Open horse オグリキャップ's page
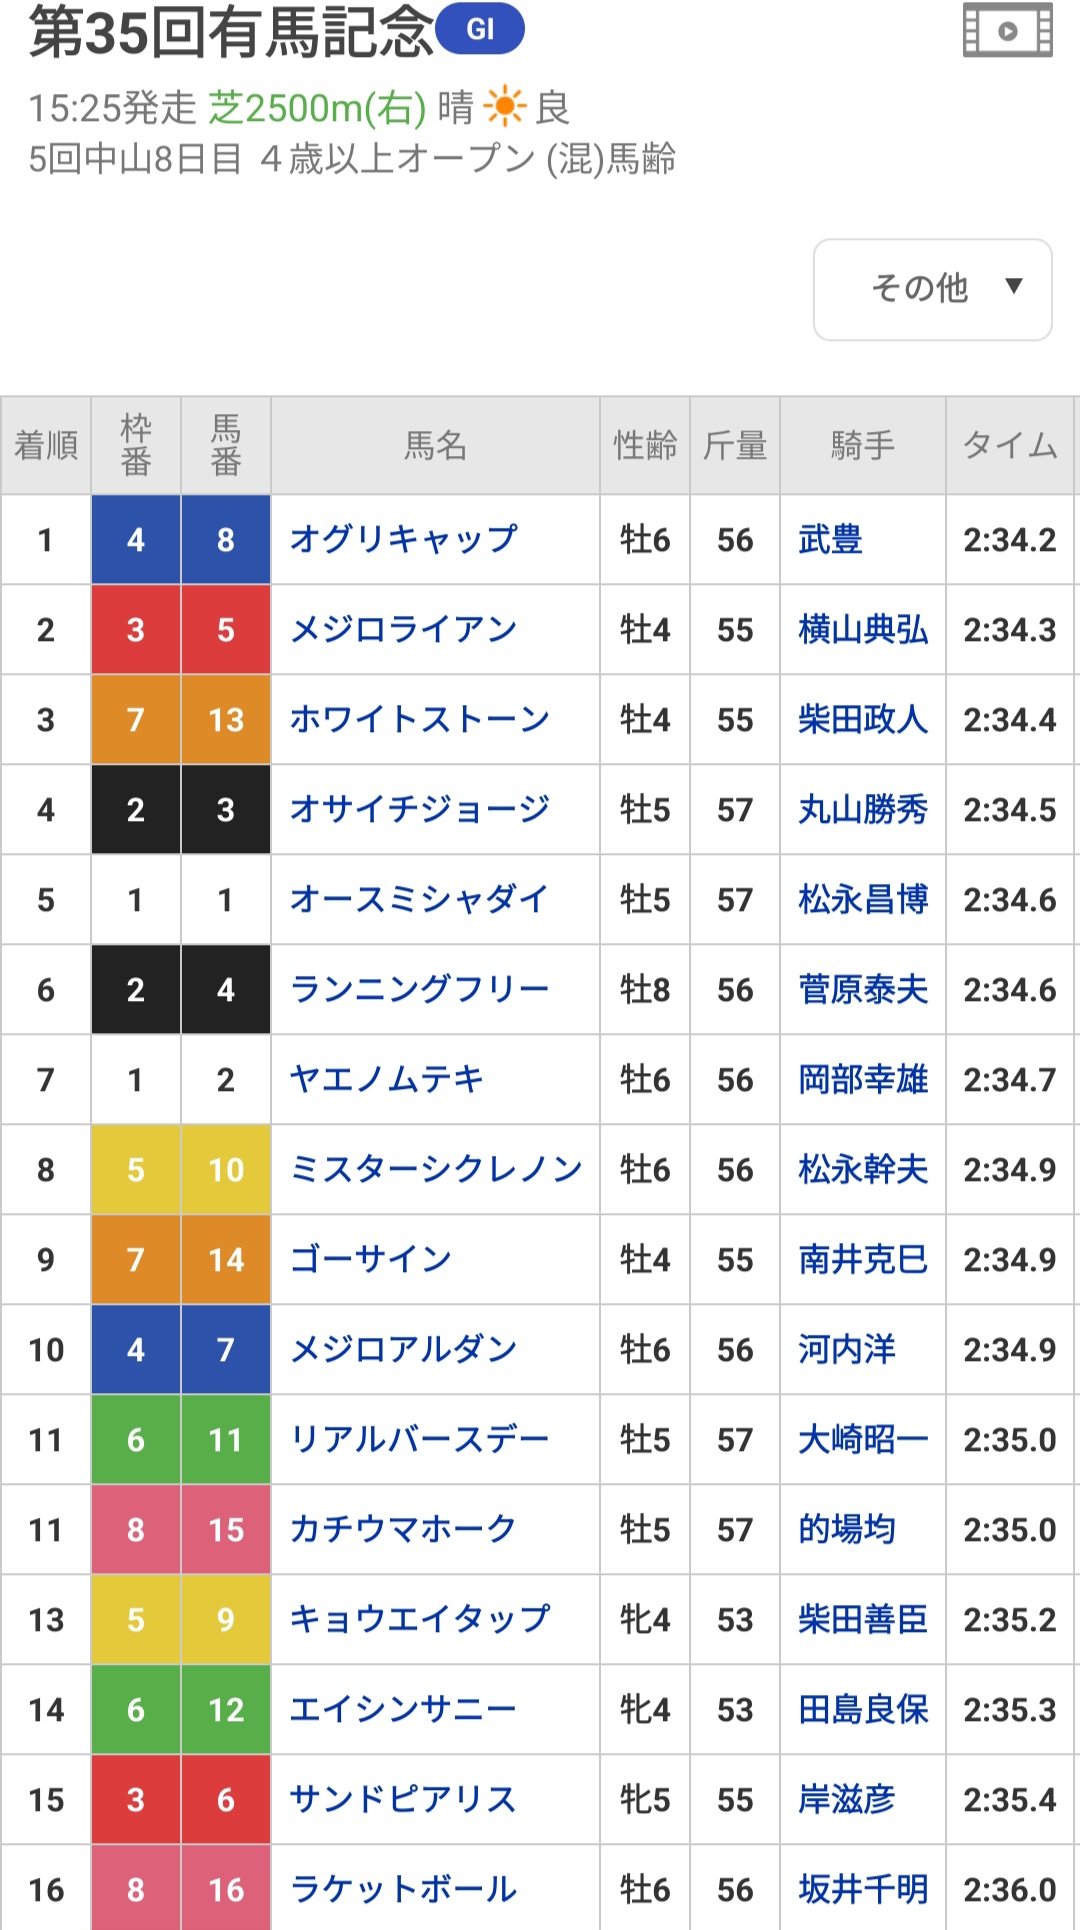The height and width of the screenshot is (1930, 1080). point(403,540)
